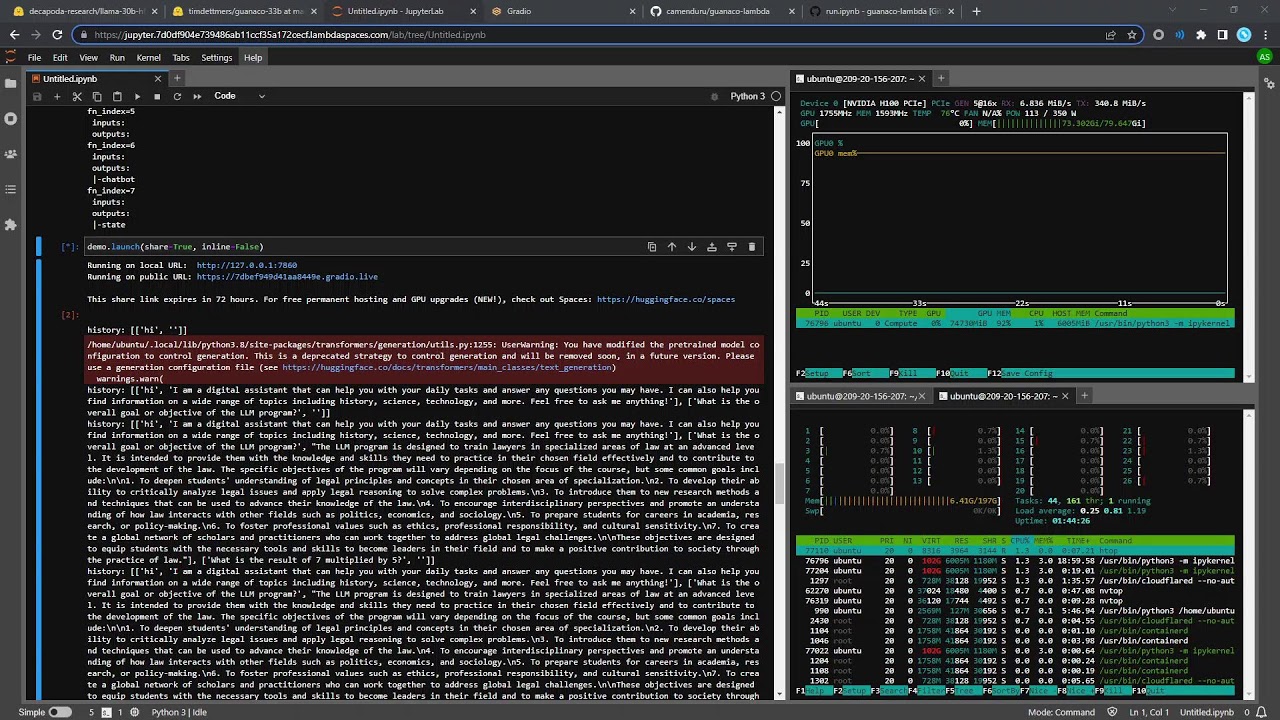Open the Settings menu
1280x720 pixels.
(216, 58)
